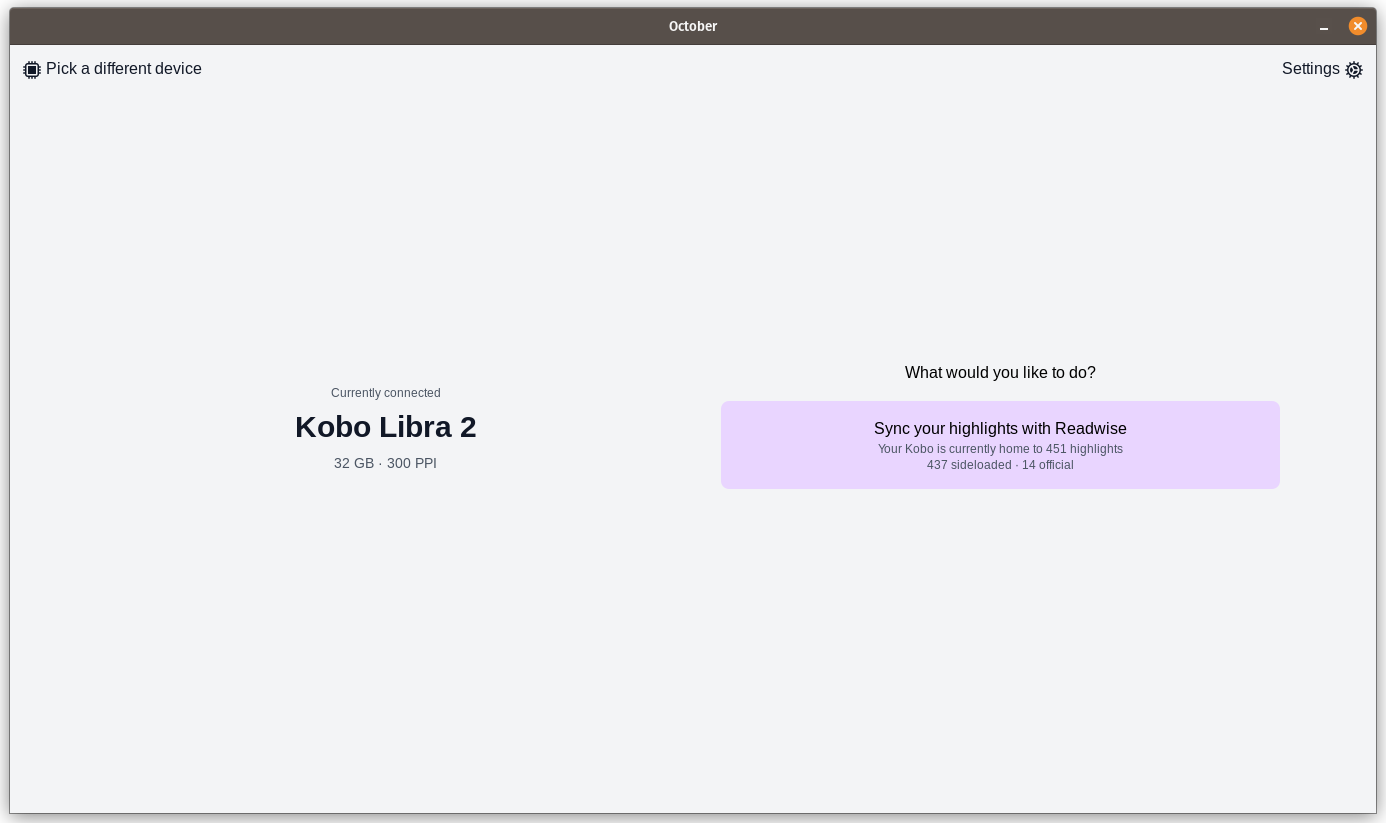Click the "300 PPI" resolution text
Screen dimensions: 1386x823
412,463
